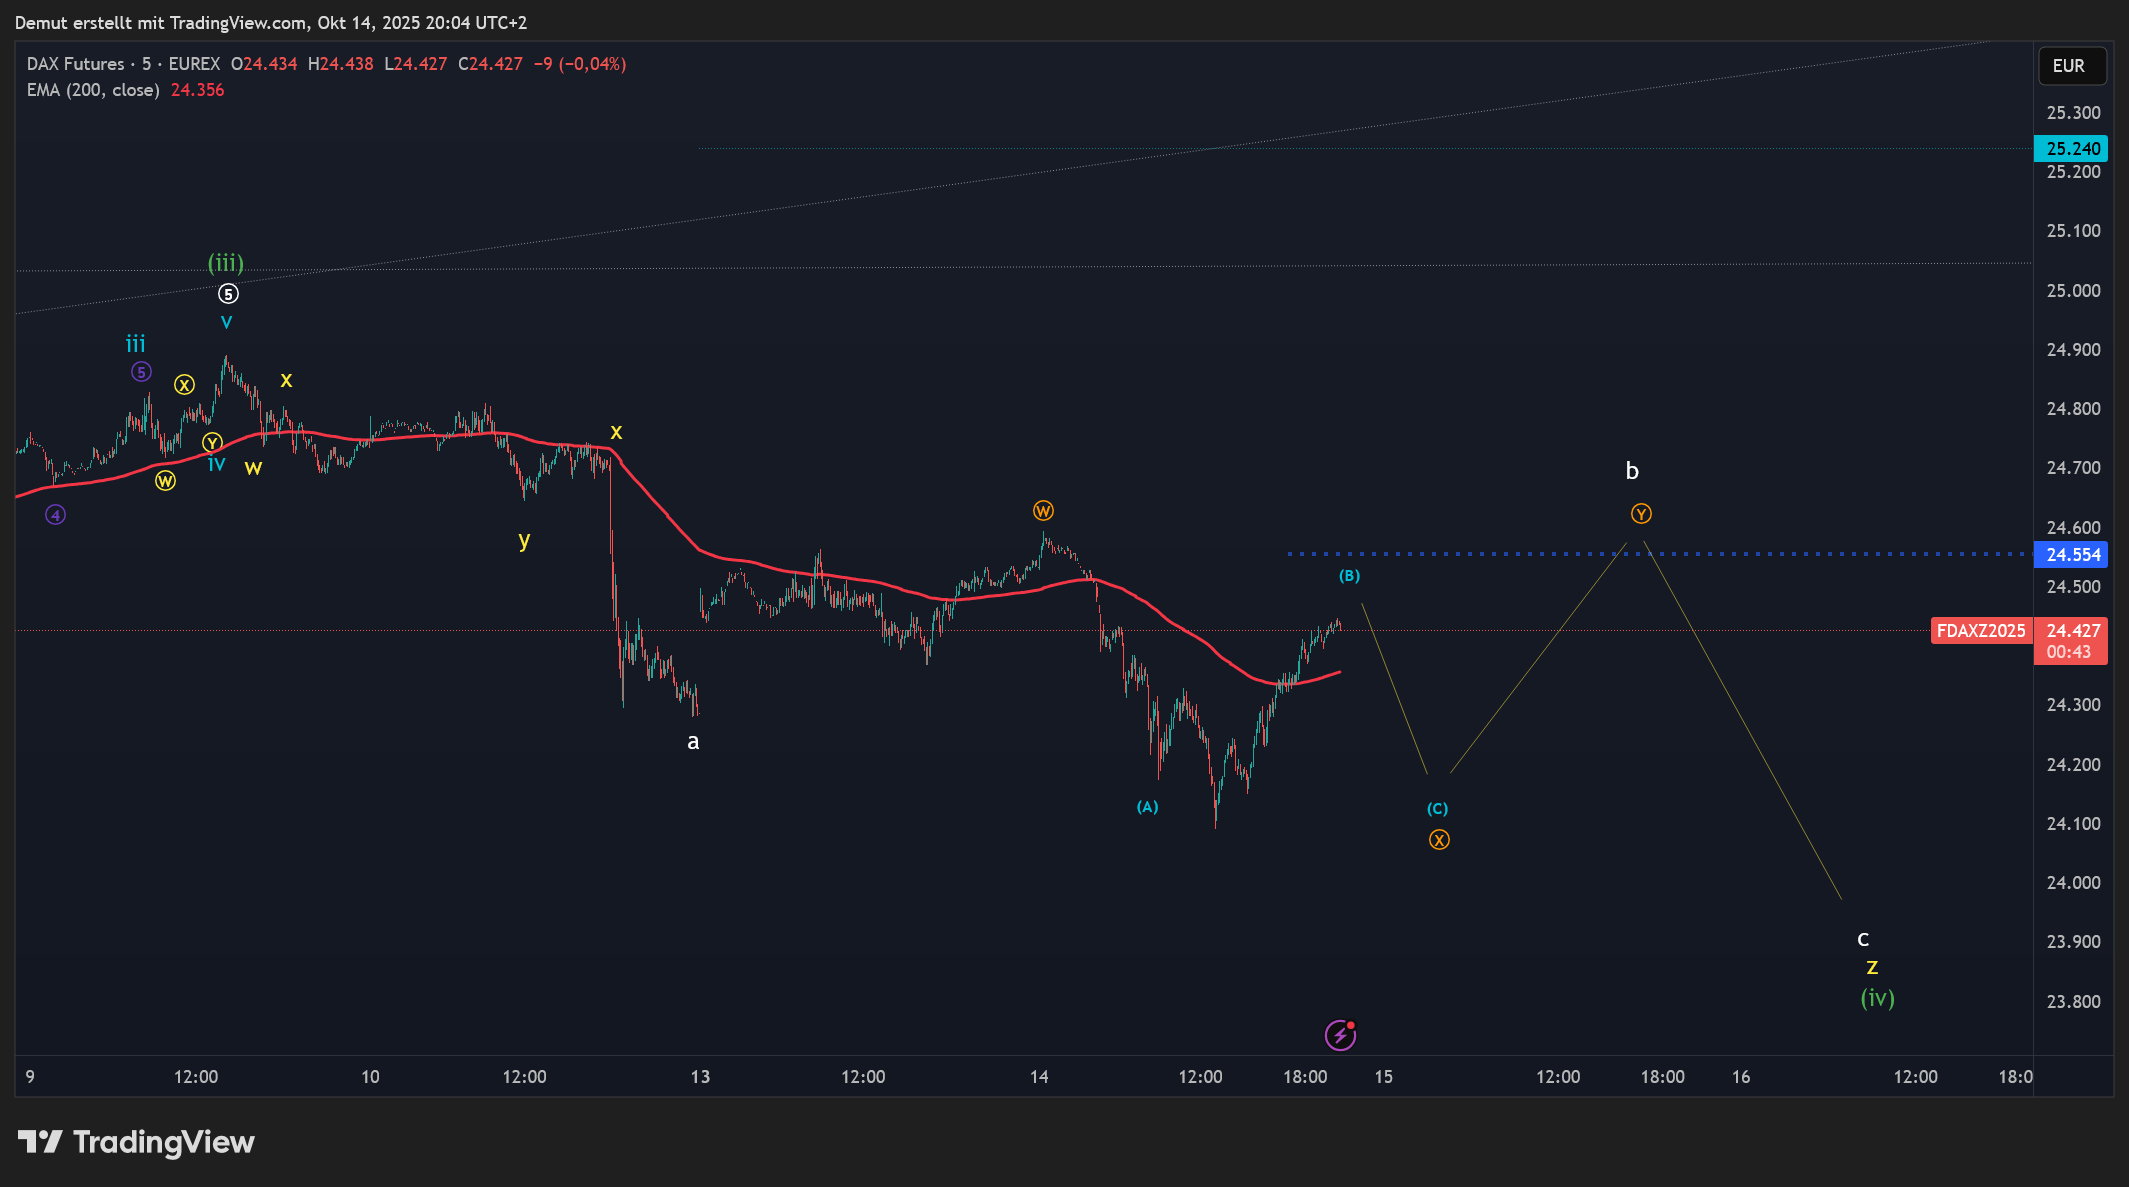Open the EUR currency selector
Image resolution: width=2129 pixels, height=1187 pixels.
(2070, 66)
